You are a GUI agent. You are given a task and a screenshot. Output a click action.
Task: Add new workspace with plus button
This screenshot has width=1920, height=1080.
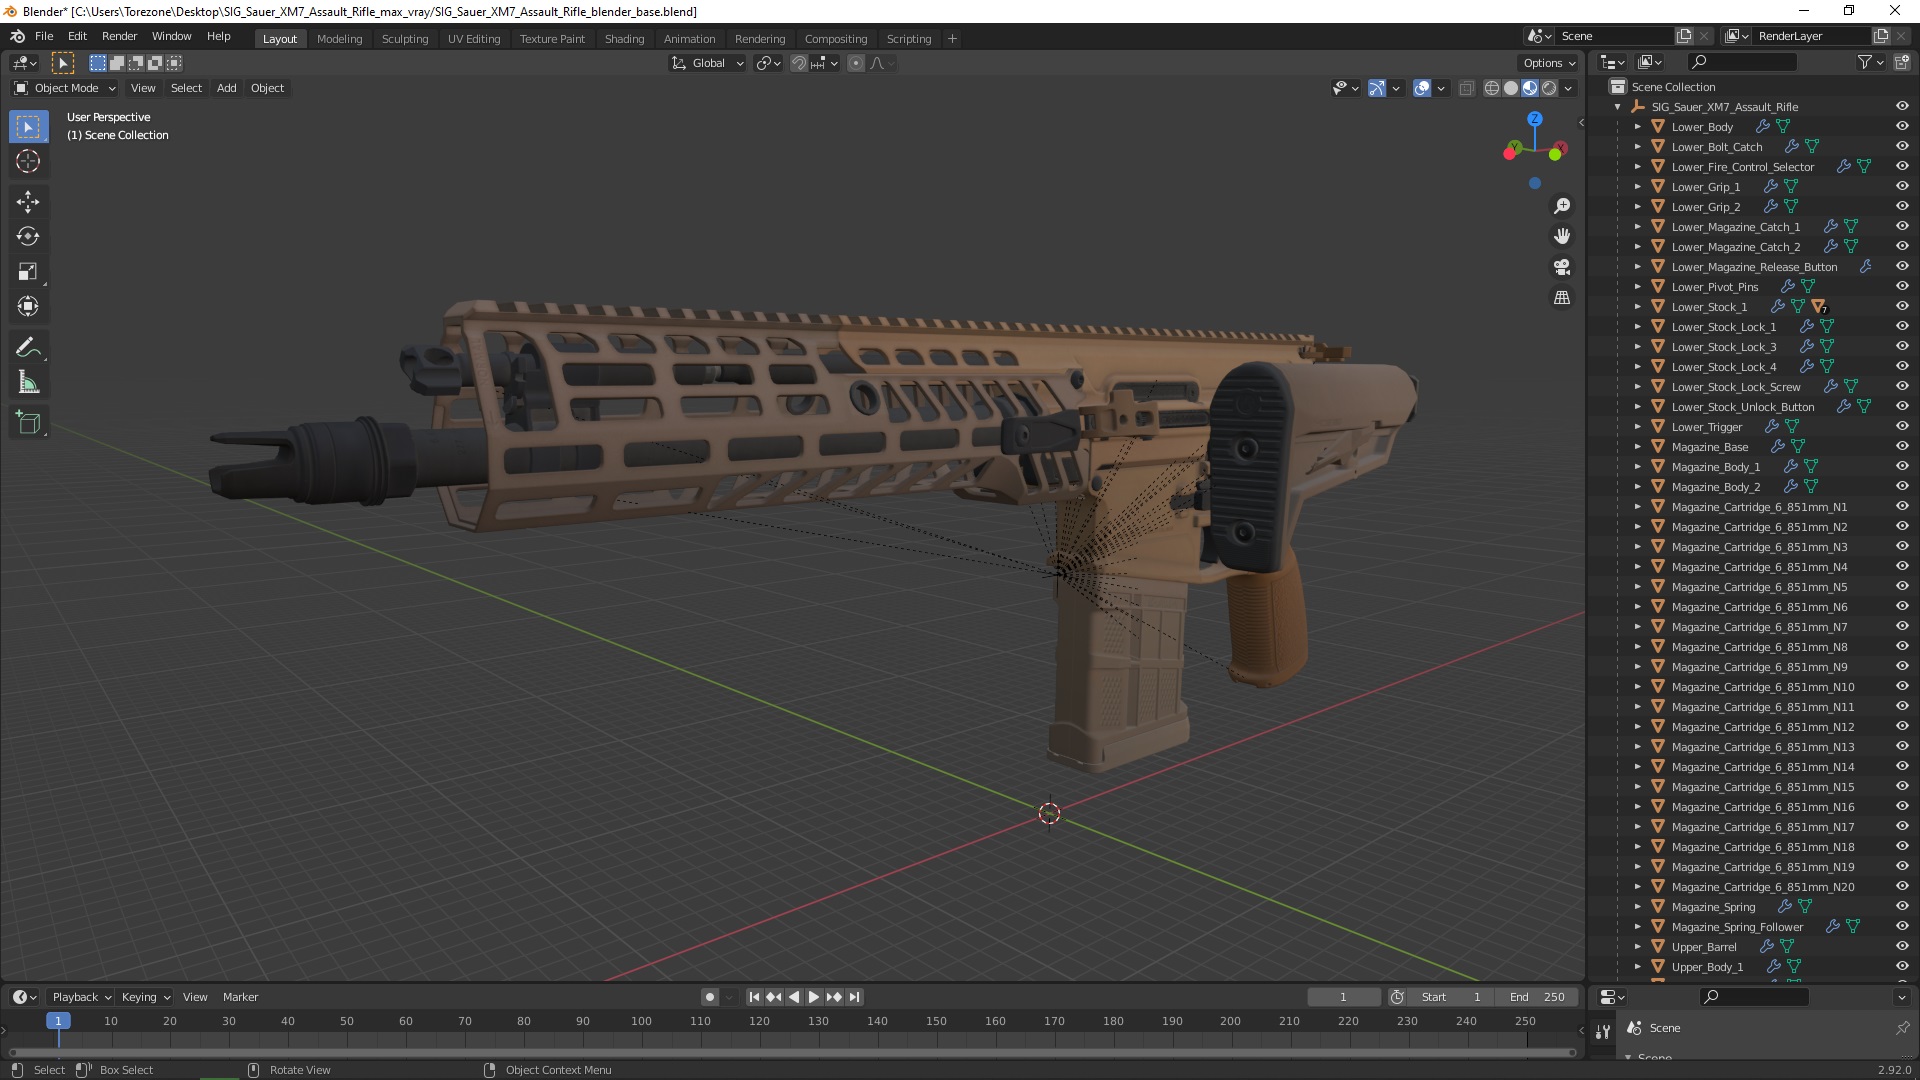point(952,39)
